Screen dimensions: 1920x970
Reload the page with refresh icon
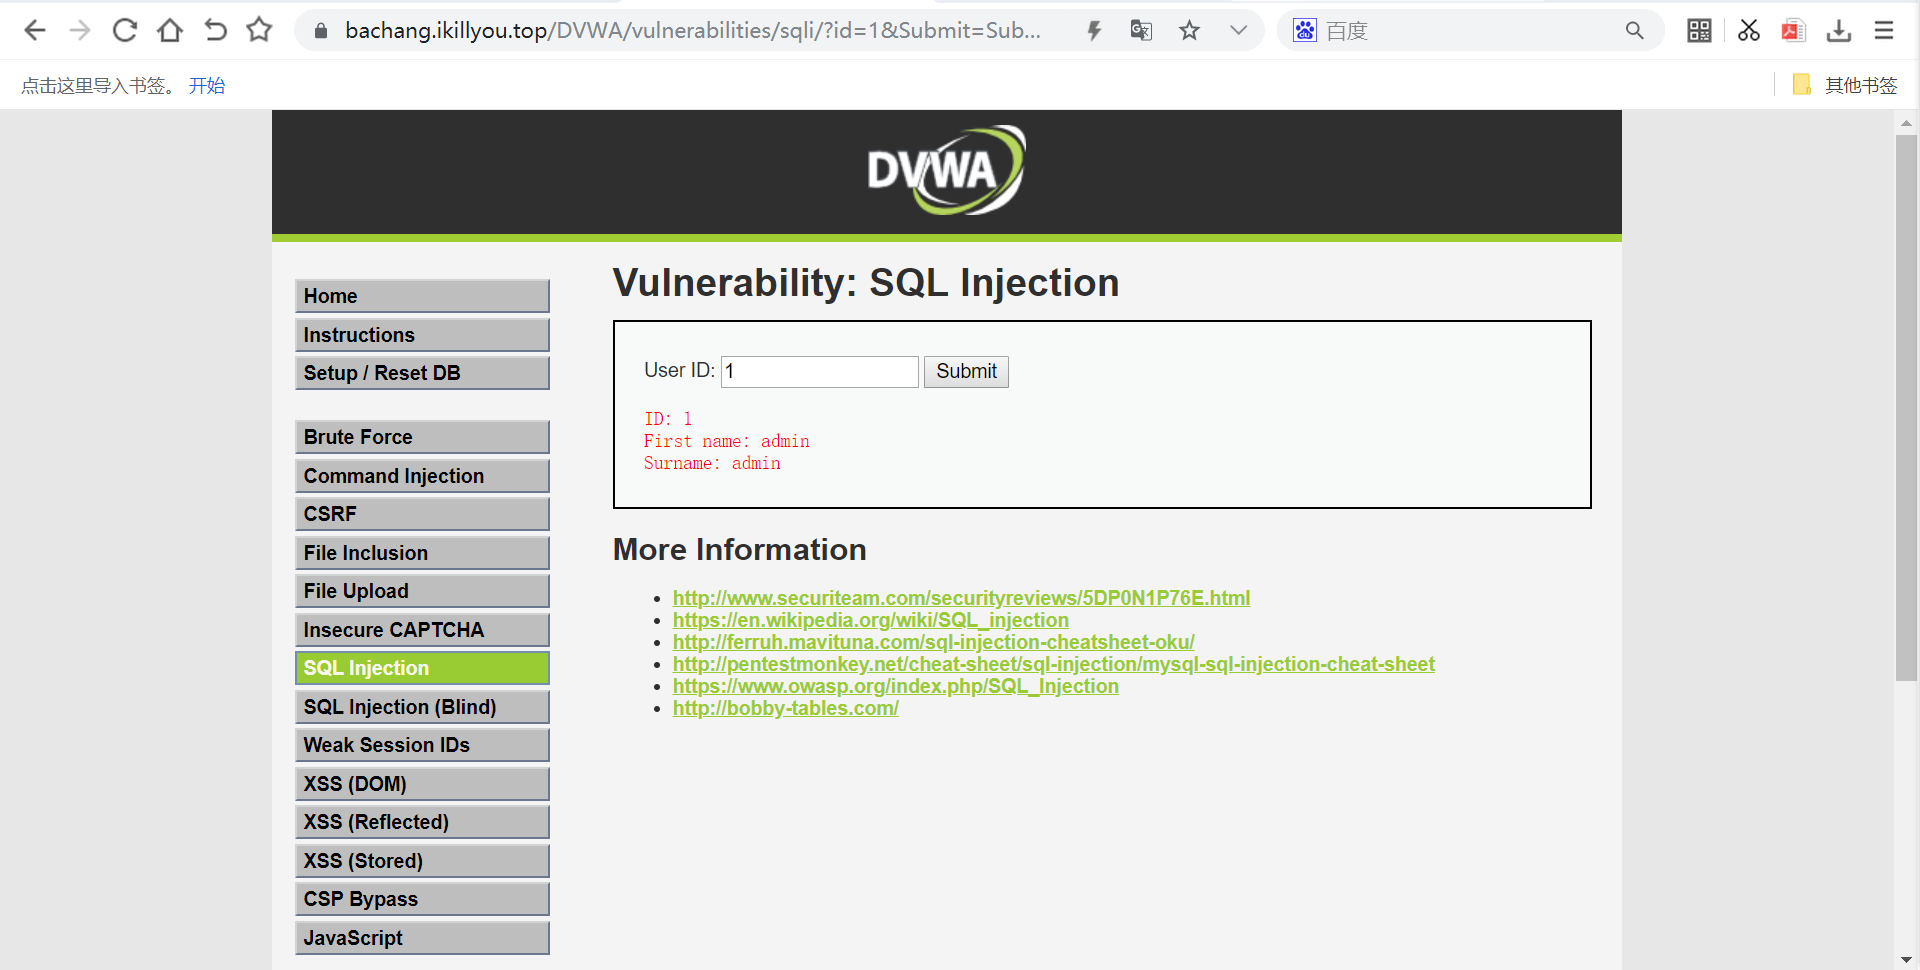point(125,30)
